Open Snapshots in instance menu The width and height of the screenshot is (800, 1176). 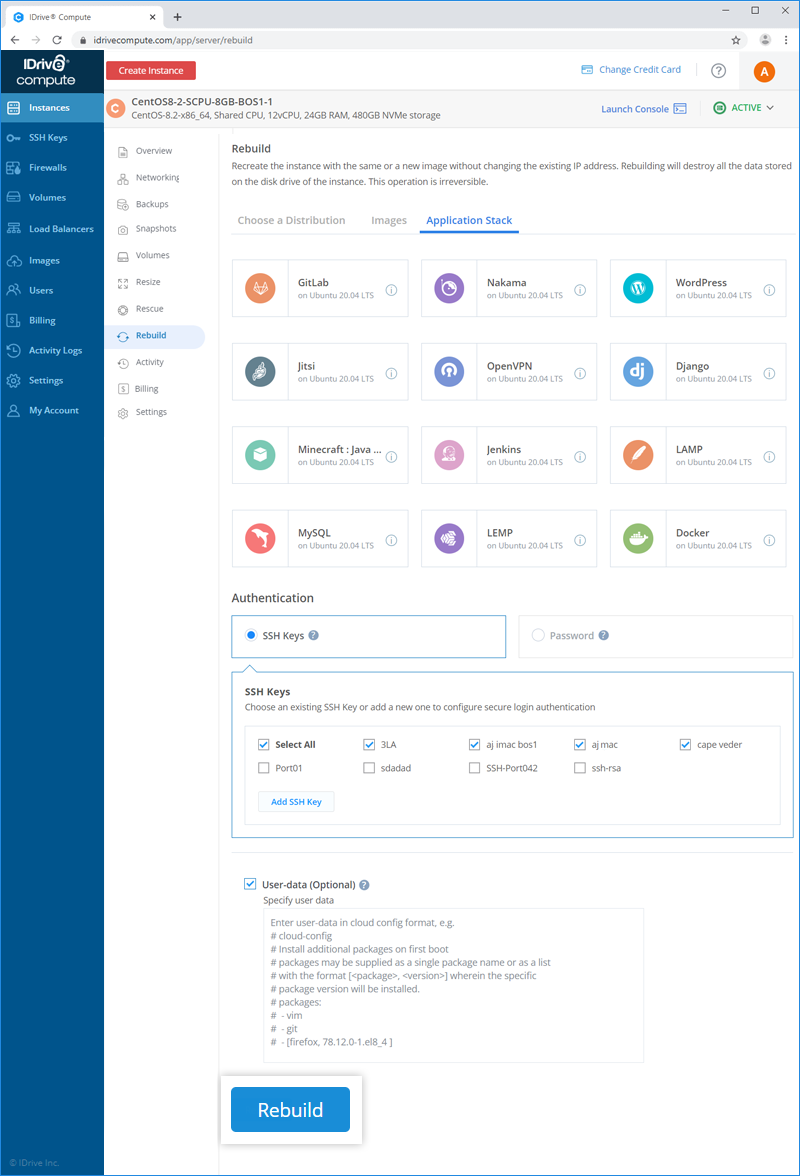(154, 229)
